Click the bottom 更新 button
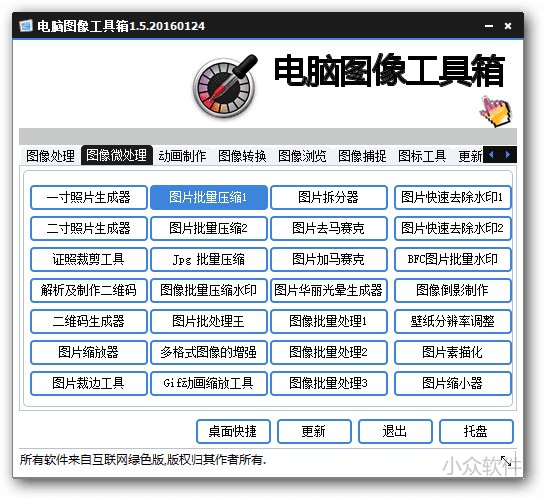The height and width of the screenshot is (499, 544). tap(314, 431)
